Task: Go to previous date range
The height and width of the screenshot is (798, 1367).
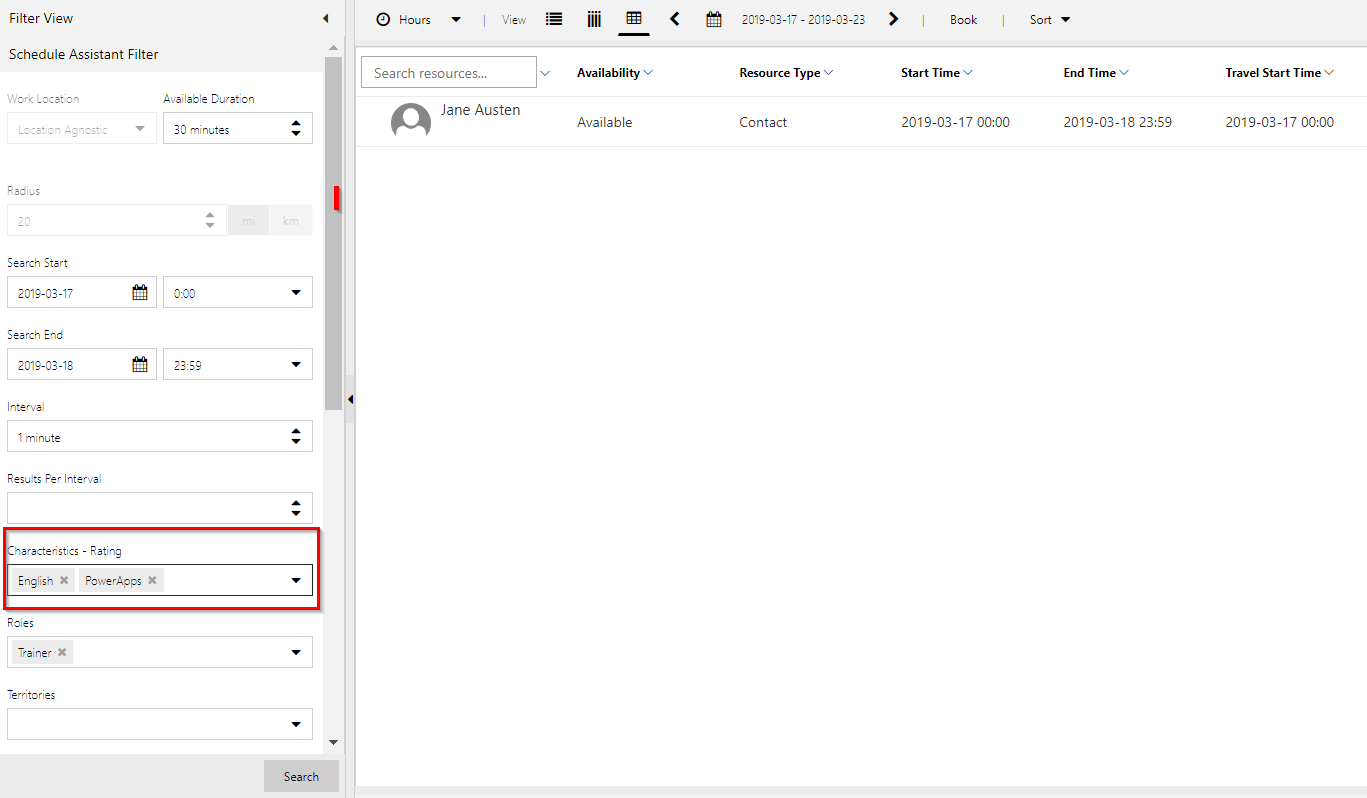Action: [675, 19]
